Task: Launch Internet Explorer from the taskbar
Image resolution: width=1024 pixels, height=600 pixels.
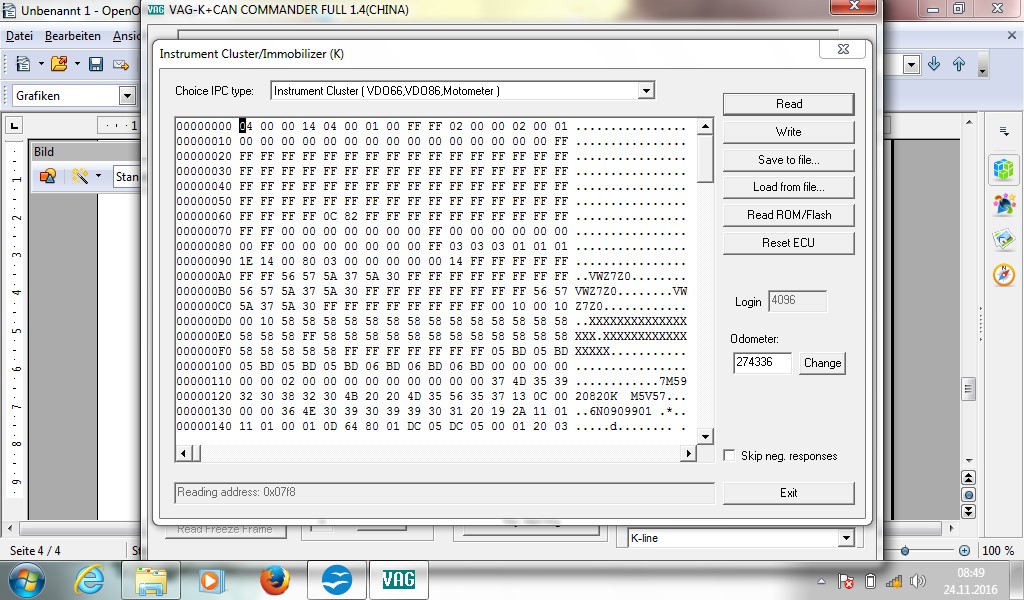Action: tap(89, 580)
